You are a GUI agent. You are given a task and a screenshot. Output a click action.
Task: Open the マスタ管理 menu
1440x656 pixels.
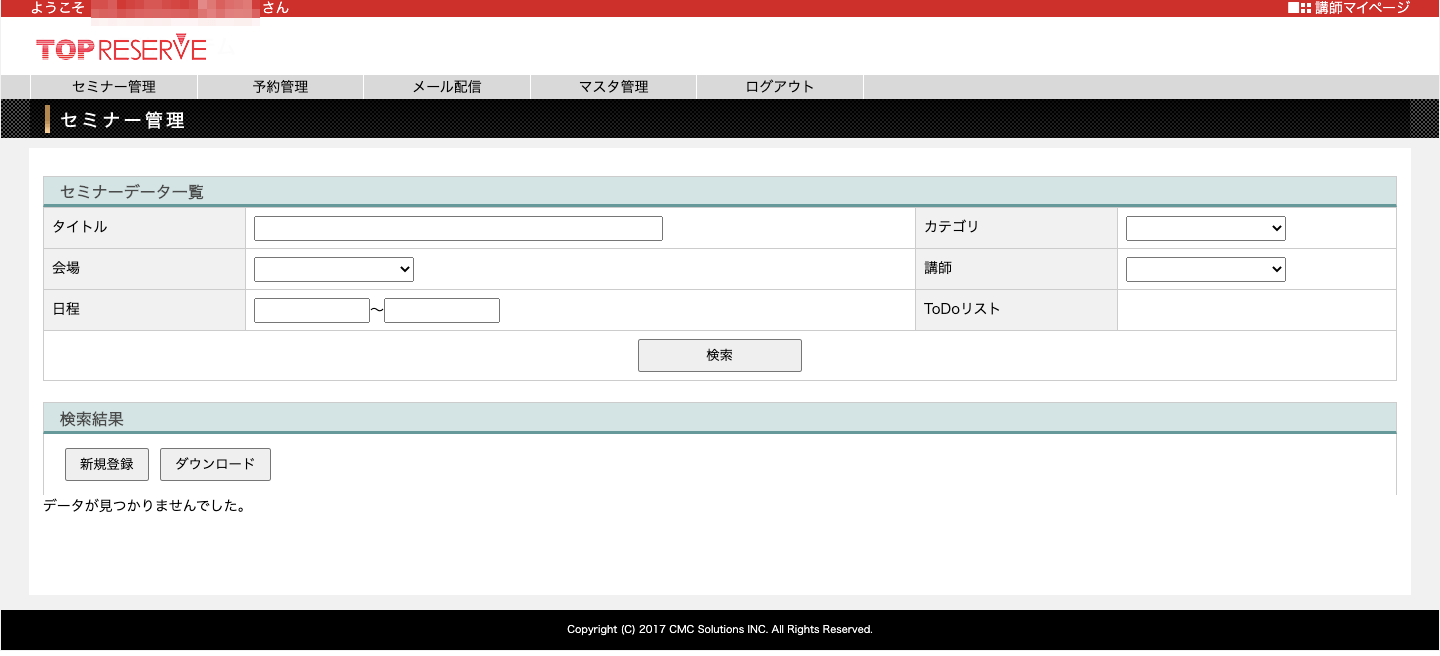click(x=613, y=87)
